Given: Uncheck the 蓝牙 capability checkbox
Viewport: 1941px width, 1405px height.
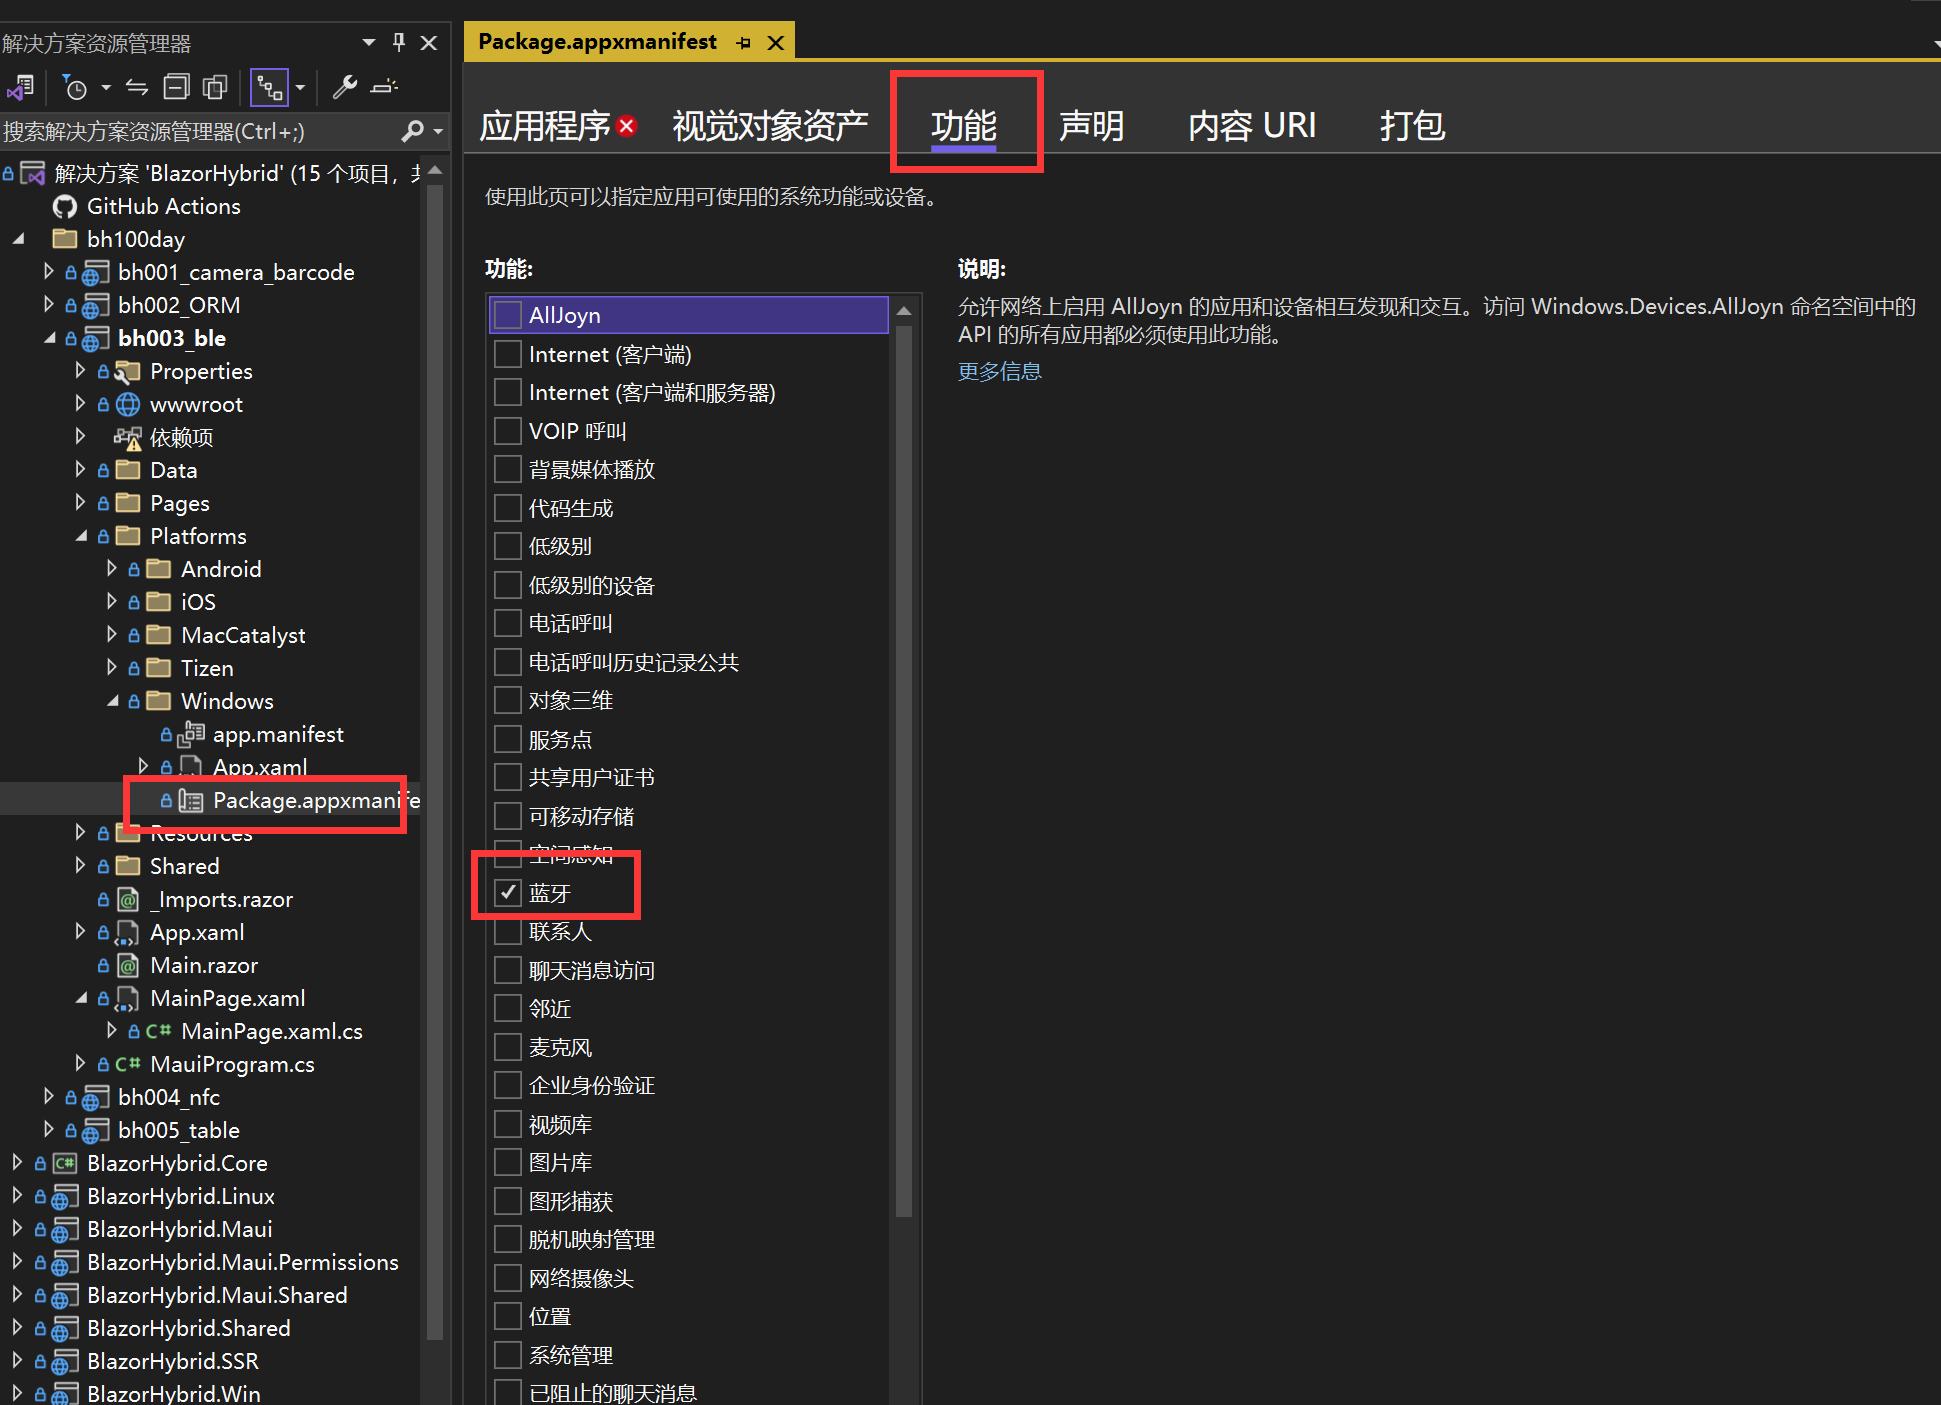Looking at the screenshot, I should pyautogui.click(x=508, y=892).
